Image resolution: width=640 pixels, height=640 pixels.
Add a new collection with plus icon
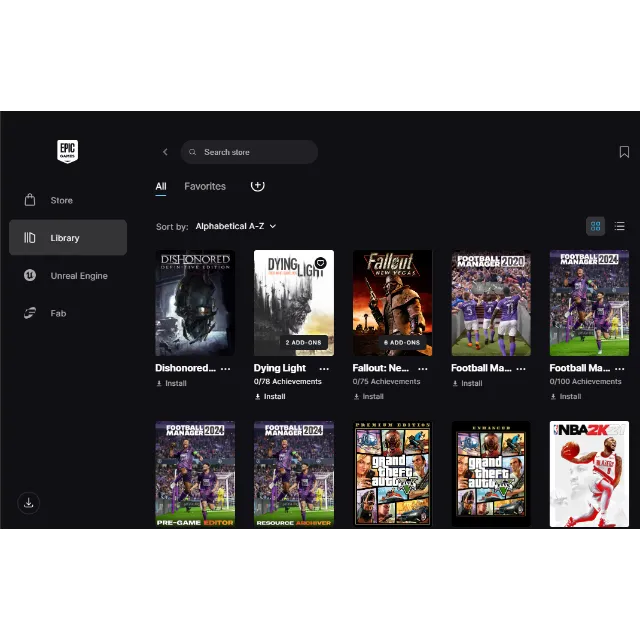[257, 185]
